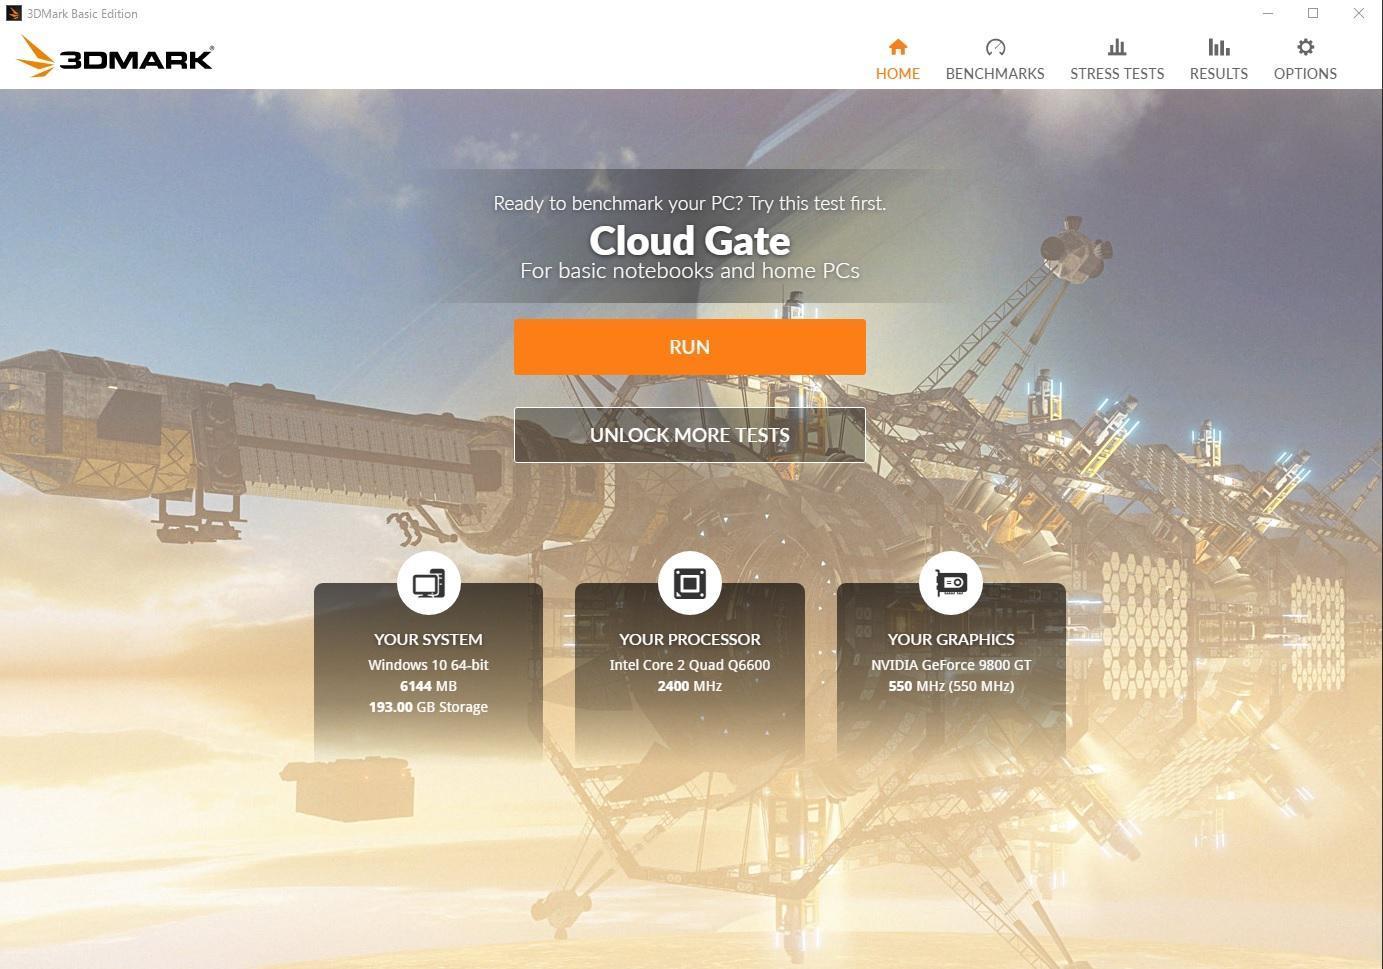Click 'Intel Core 2 Quad Q6600' text

(689, 665)
